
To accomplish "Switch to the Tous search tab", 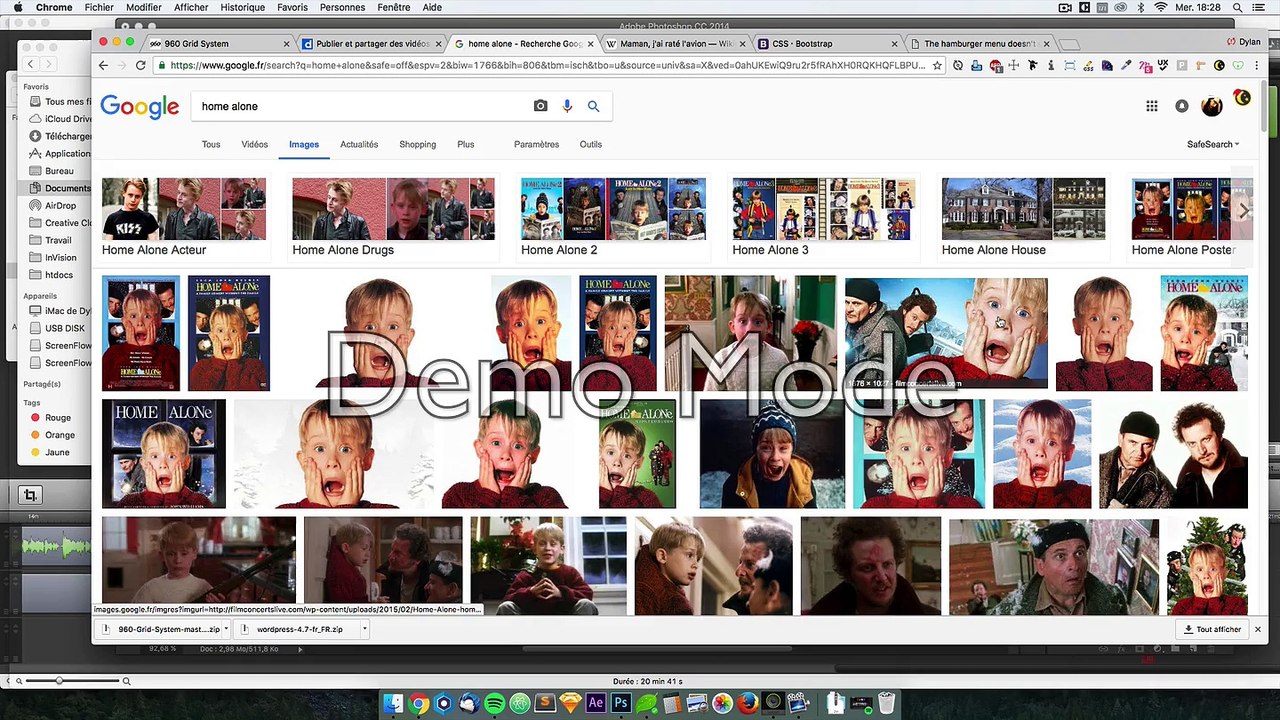I will pyautogui.click(x=211, y=144).
